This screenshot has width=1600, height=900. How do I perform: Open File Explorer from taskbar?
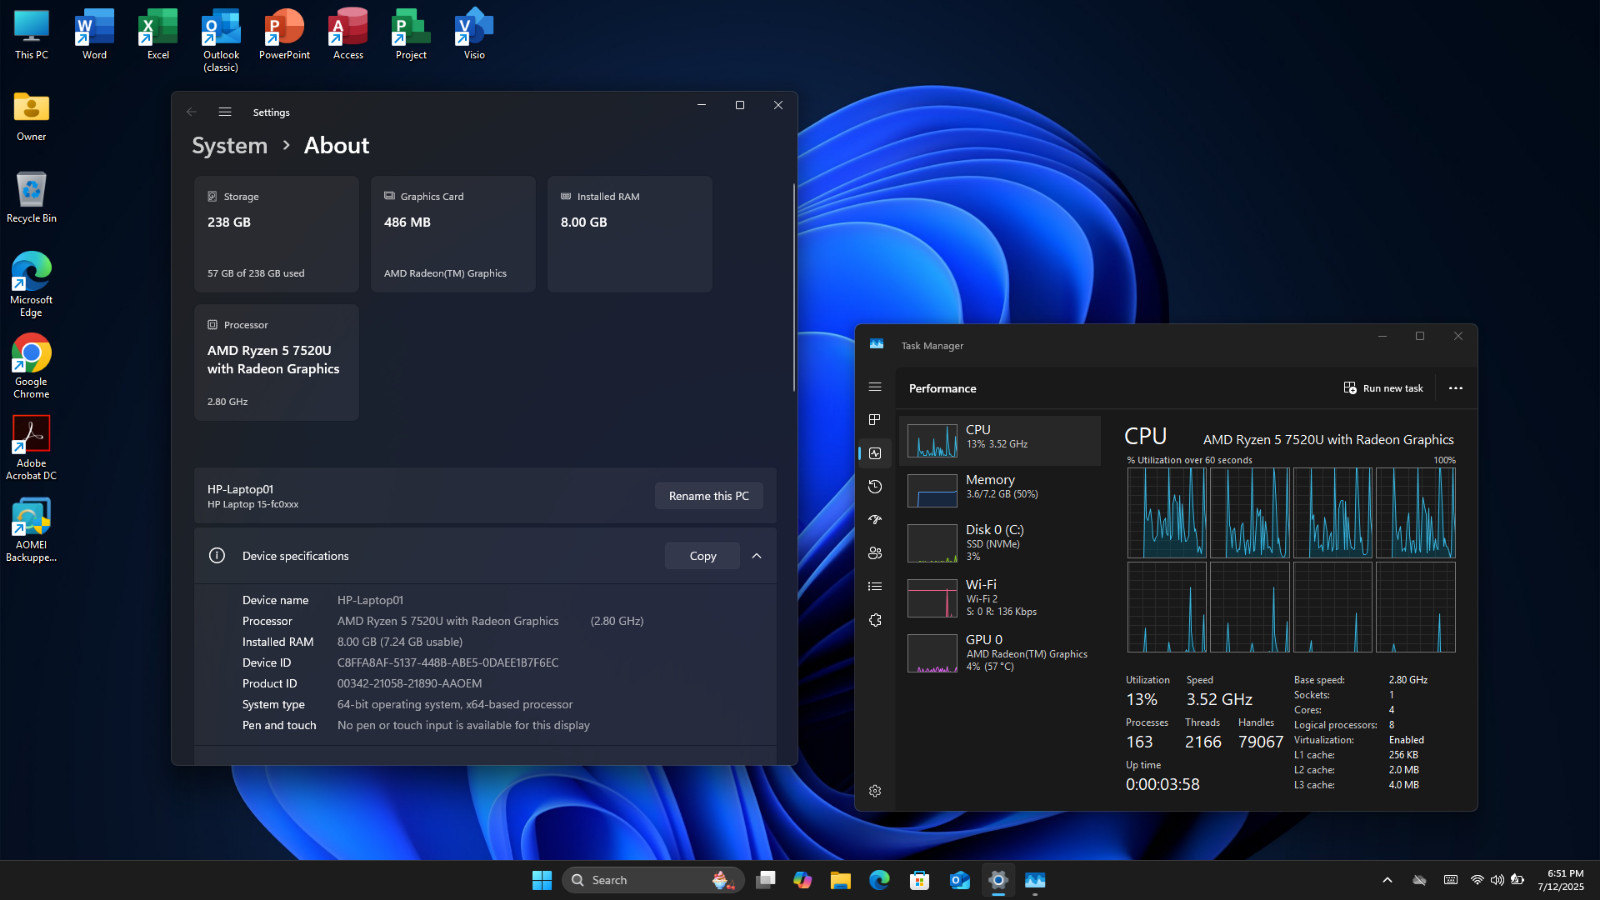(x=841, y=880)
